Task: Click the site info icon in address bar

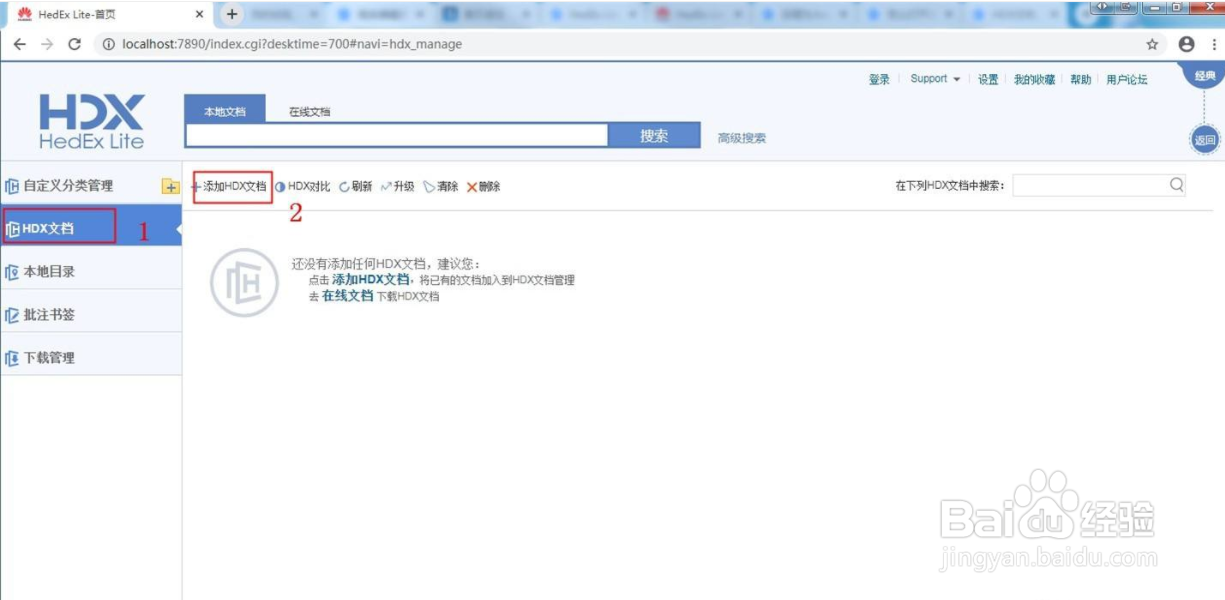Action: point(108,44)
